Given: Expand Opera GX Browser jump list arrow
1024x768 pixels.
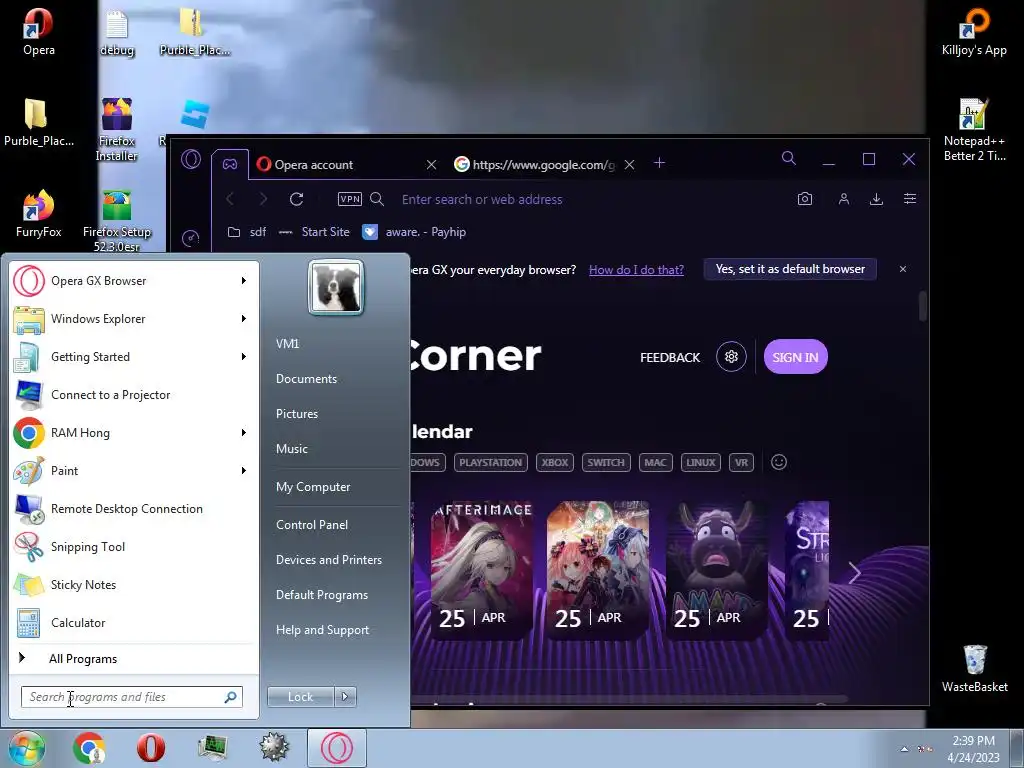Looking at the screenshot, I should coord(244,281).
